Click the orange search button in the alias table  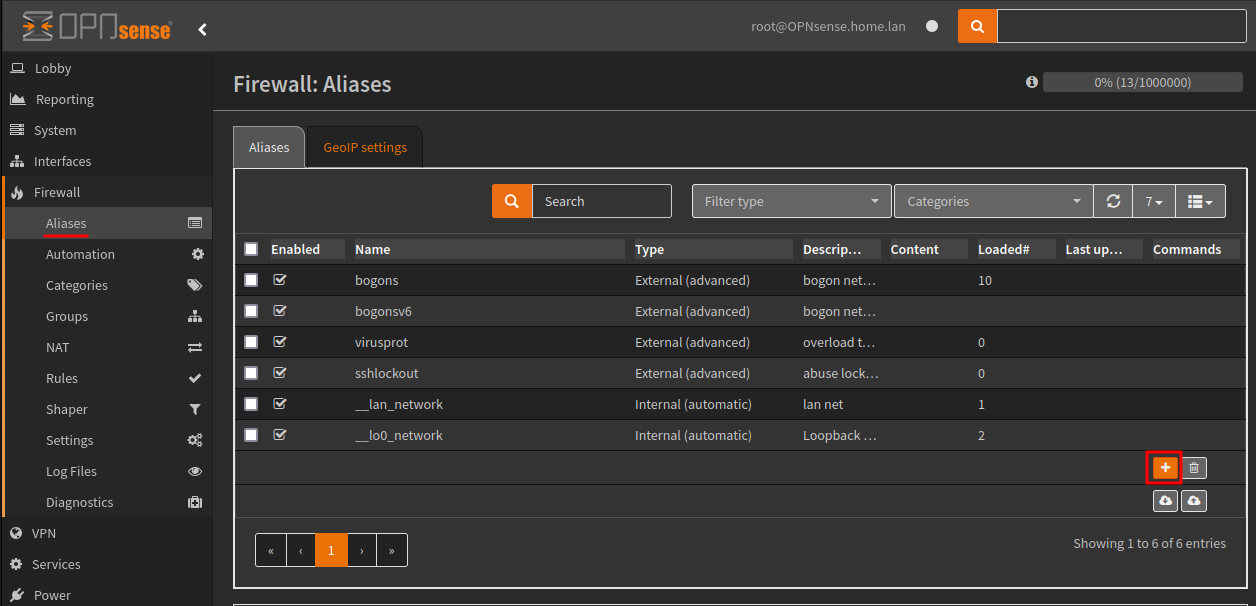click(x=512, y=201)
